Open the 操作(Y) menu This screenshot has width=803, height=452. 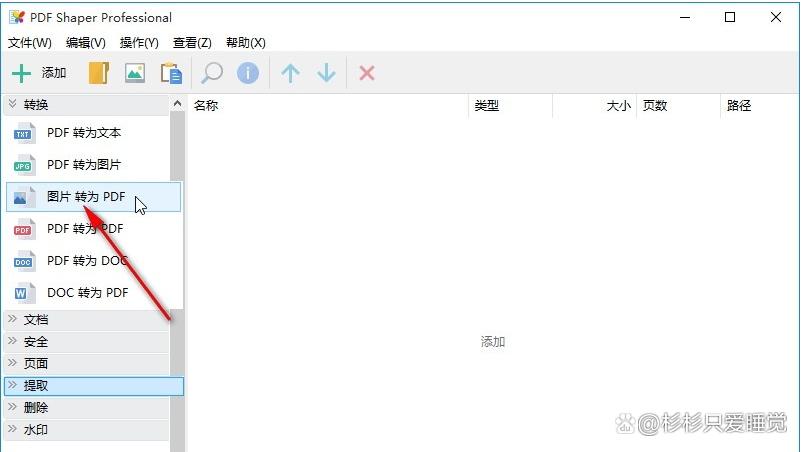pos(139,42)
